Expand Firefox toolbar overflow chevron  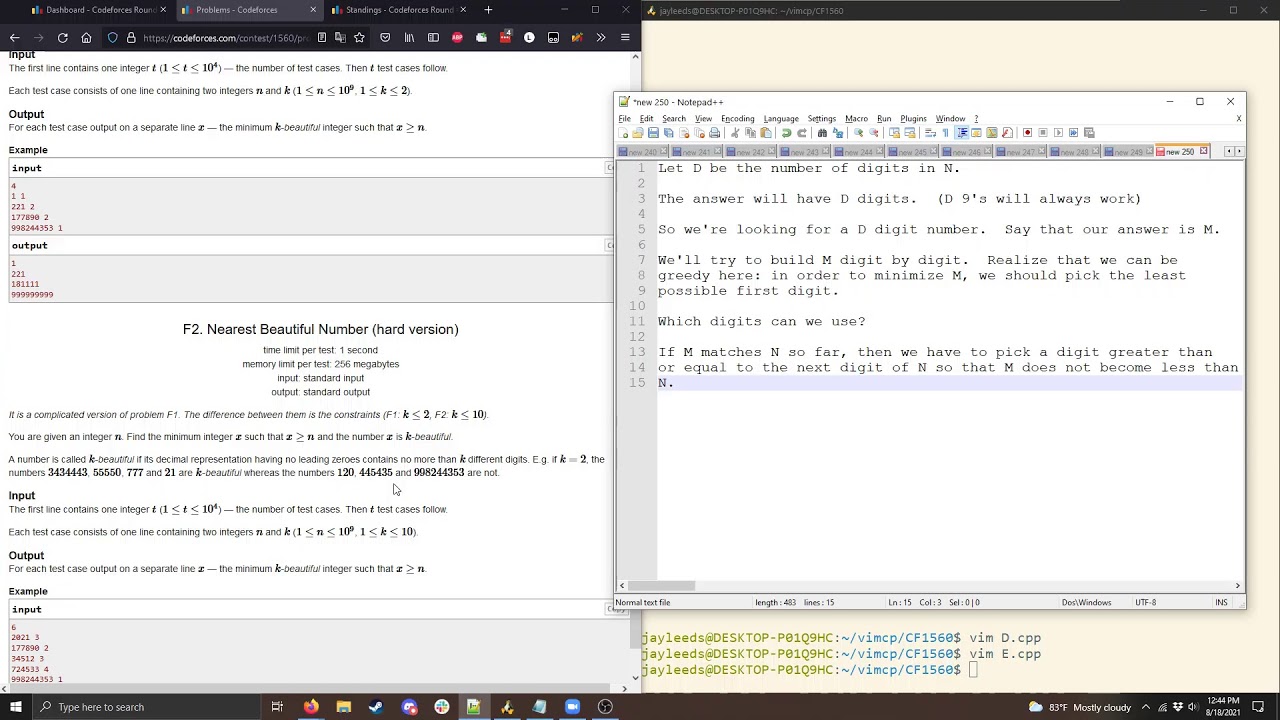click(600, 38)
